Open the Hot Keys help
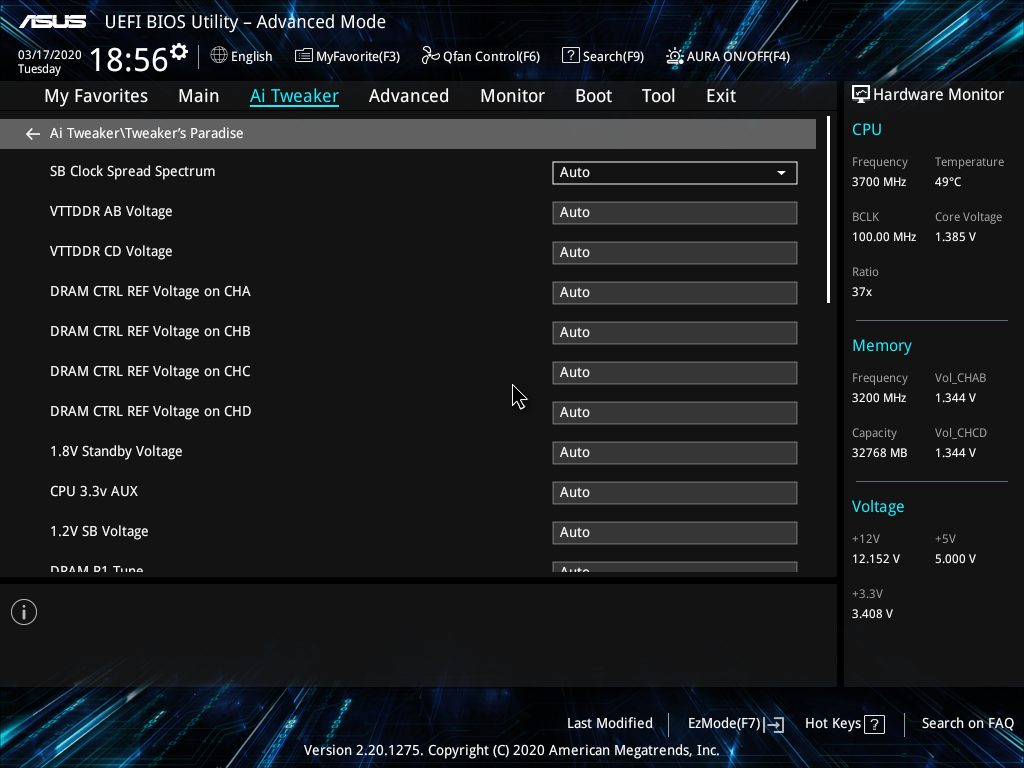Image resolution: width=1024 pixels, height=768 pixels. [x=845, y=724]
